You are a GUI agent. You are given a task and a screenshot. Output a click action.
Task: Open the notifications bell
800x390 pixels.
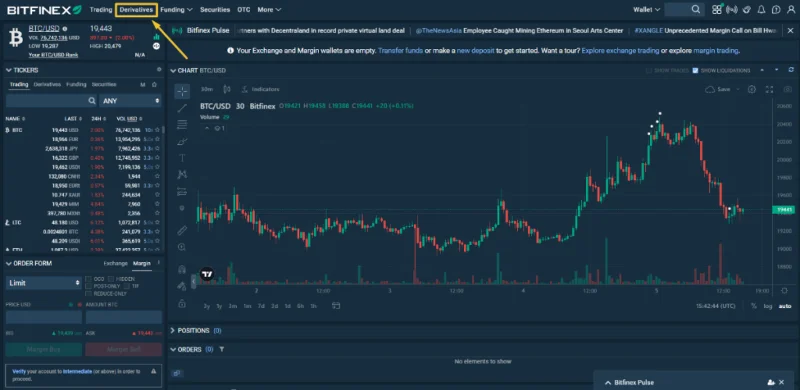761,9
